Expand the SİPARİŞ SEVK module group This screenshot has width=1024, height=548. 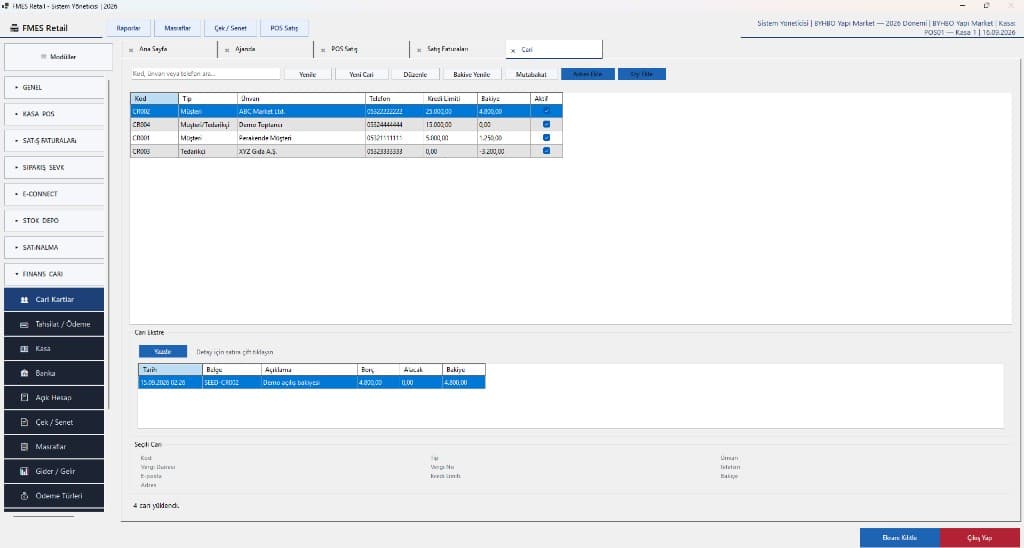coord(54,167)
